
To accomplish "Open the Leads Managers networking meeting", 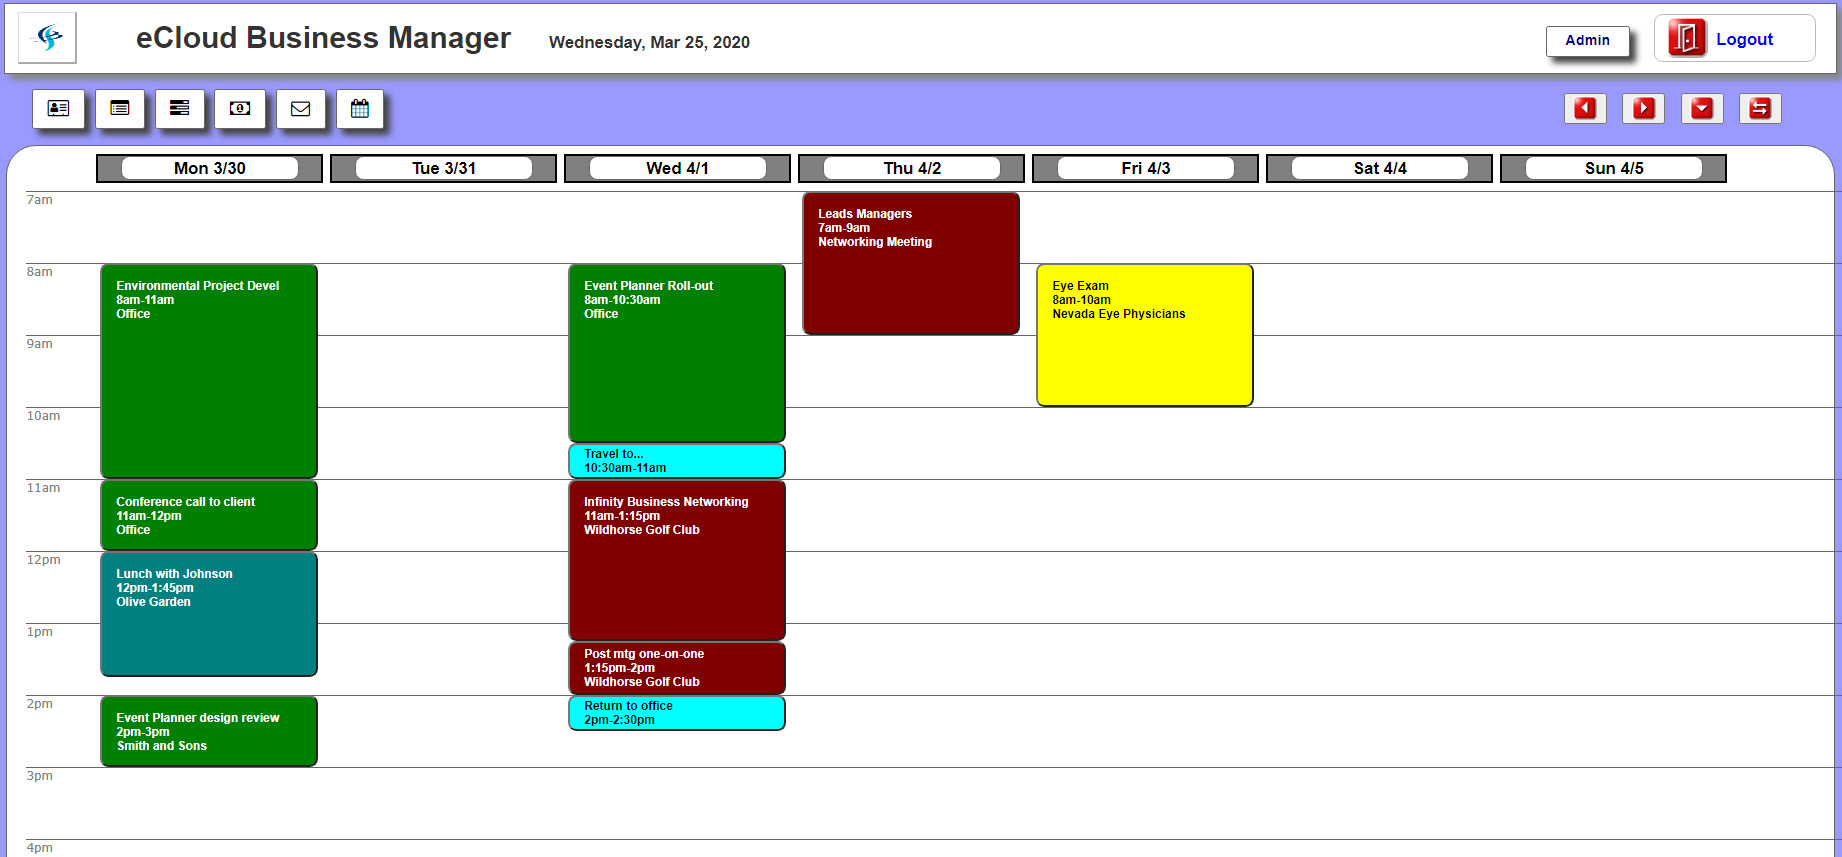I will pyautogui.click(x=910, y=264).
